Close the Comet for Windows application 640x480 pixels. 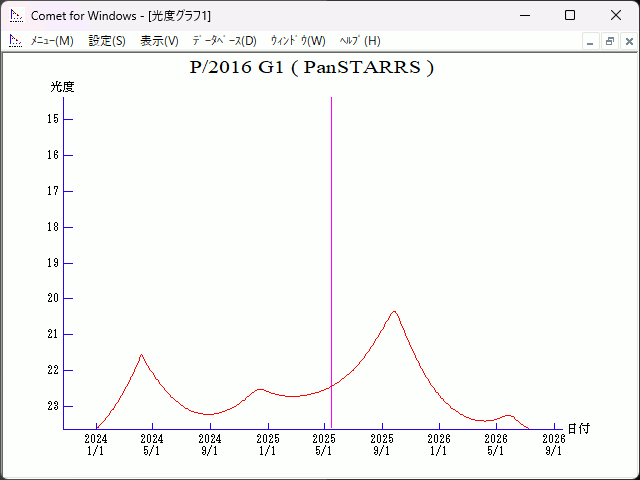click(616, 15)
